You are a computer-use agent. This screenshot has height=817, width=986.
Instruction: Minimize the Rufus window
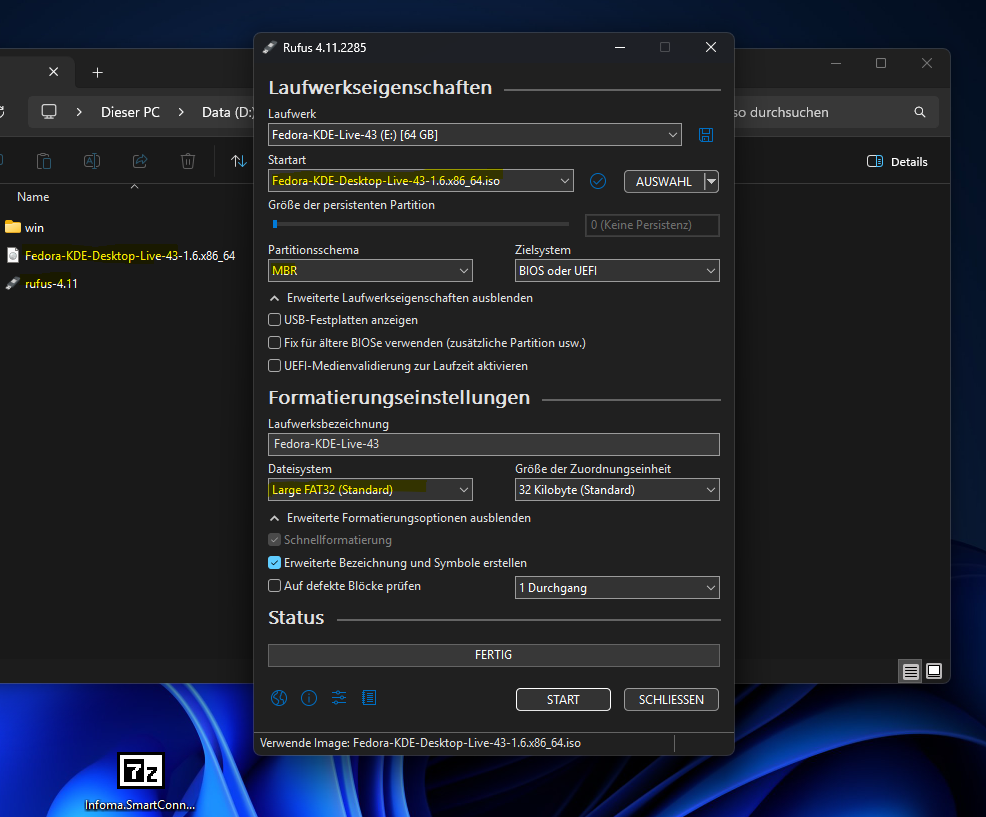(620, 48)
